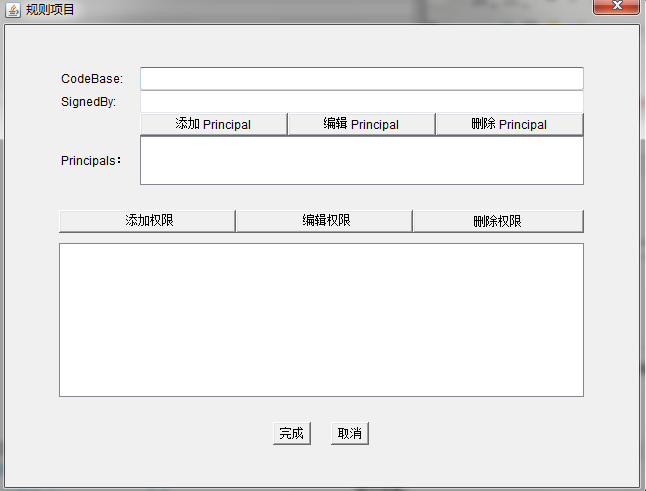Click the Java icon in title bar
Screen dimensions: 646x491
coord(13,10)
